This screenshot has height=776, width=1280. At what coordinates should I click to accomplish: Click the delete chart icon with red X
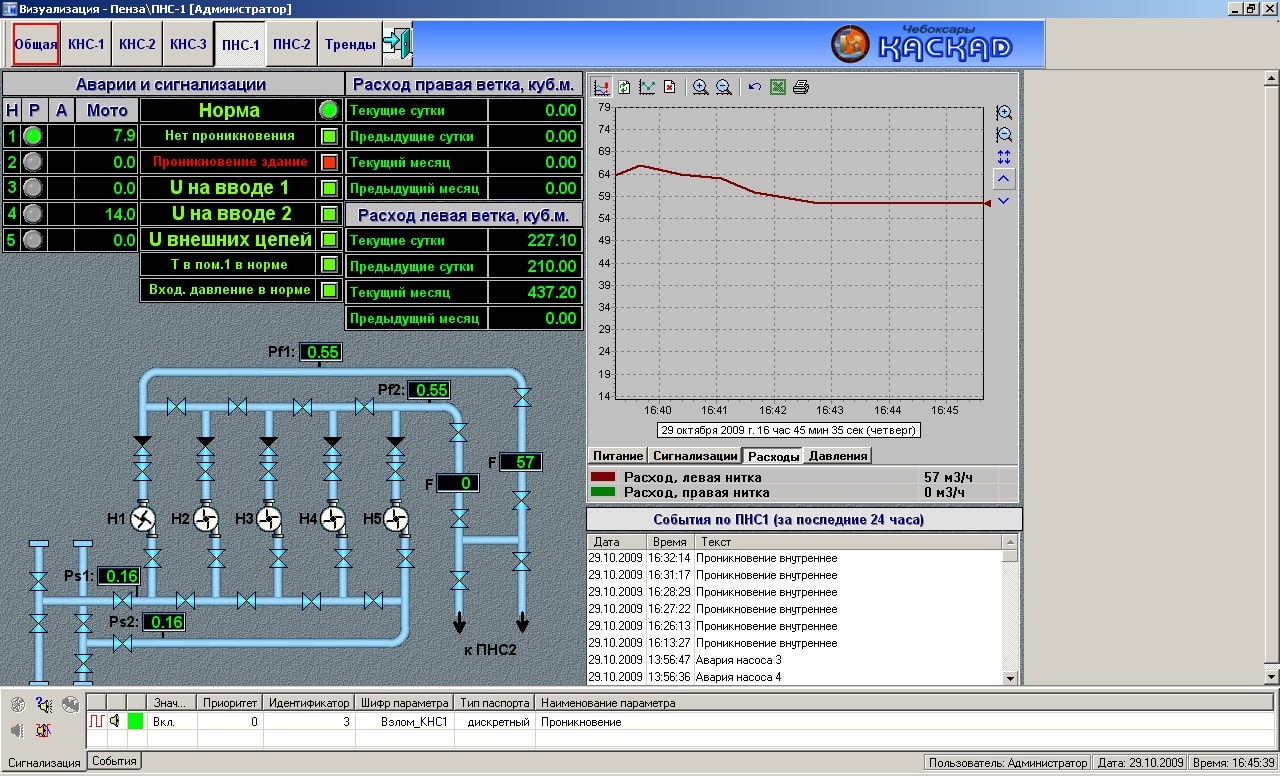coord(669,87)
